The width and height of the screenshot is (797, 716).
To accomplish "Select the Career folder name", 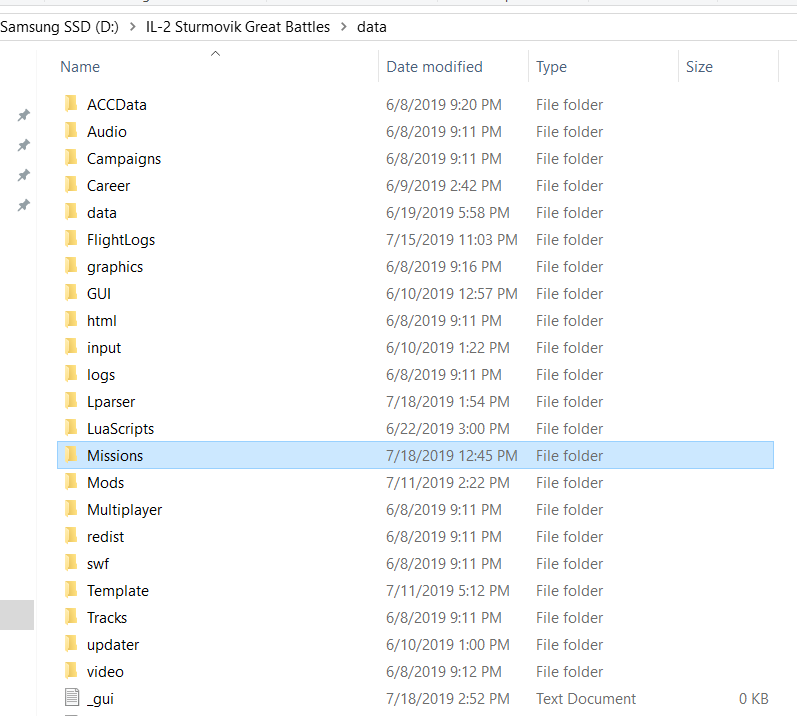I will tap(108, 185).
